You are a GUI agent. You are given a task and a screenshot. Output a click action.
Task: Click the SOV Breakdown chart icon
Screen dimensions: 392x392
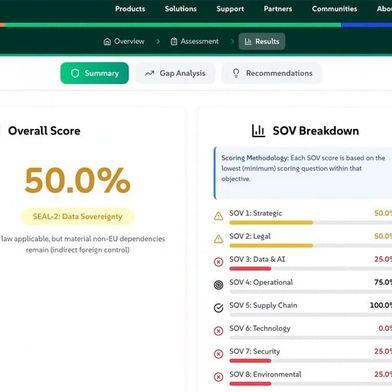coord(258,131)
